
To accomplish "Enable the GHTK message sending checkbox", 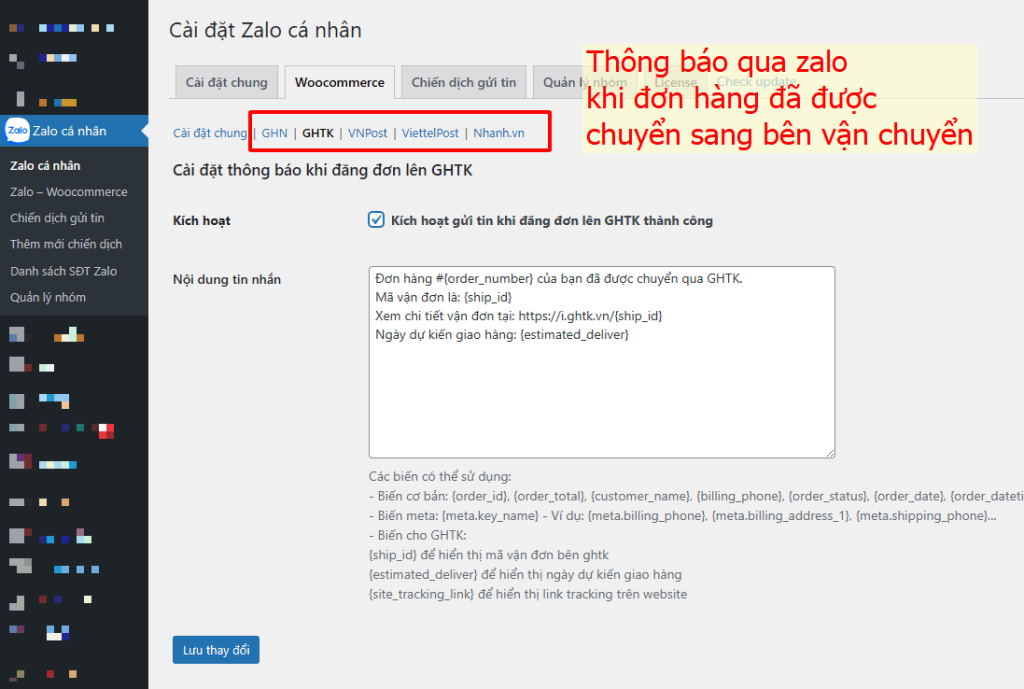I will [376, 220].
